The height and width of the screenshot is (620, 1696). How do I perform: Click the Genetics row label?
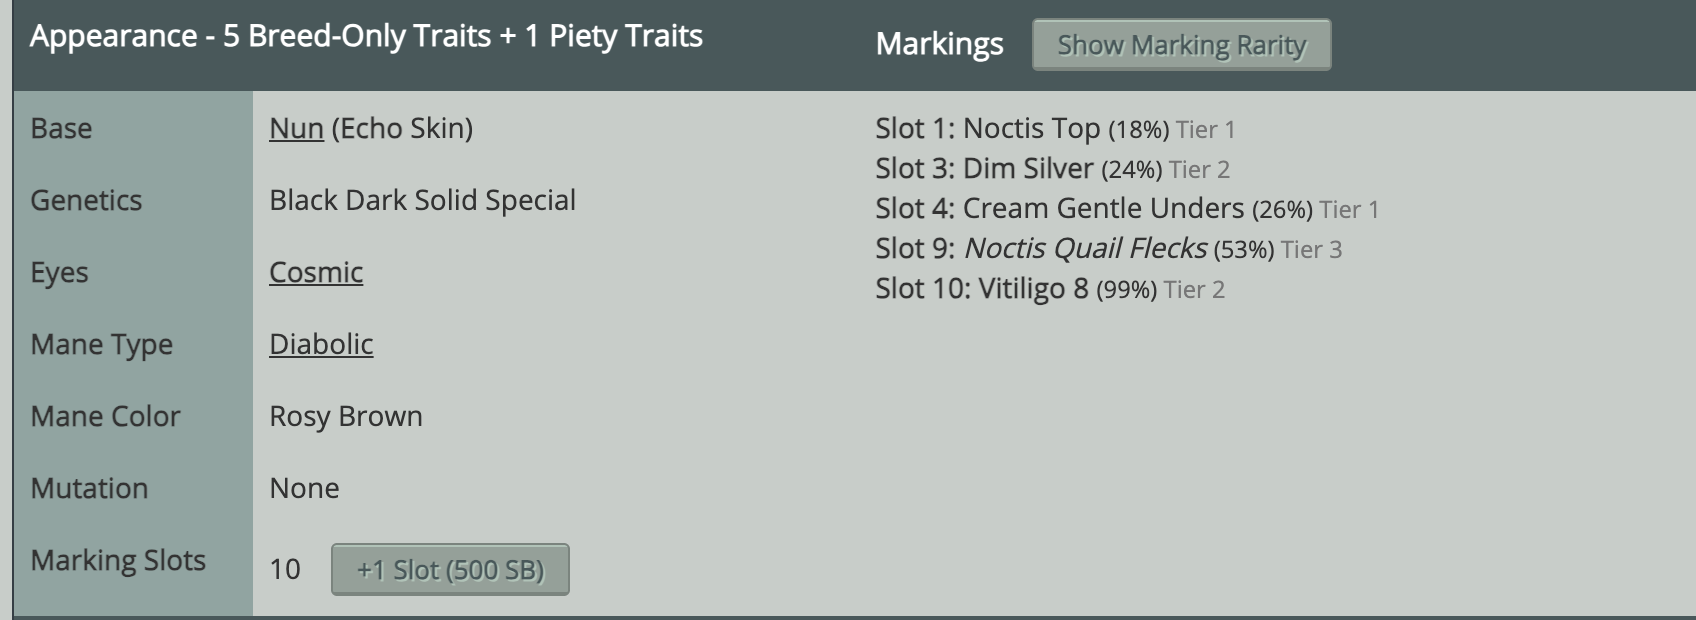[86, 200]
